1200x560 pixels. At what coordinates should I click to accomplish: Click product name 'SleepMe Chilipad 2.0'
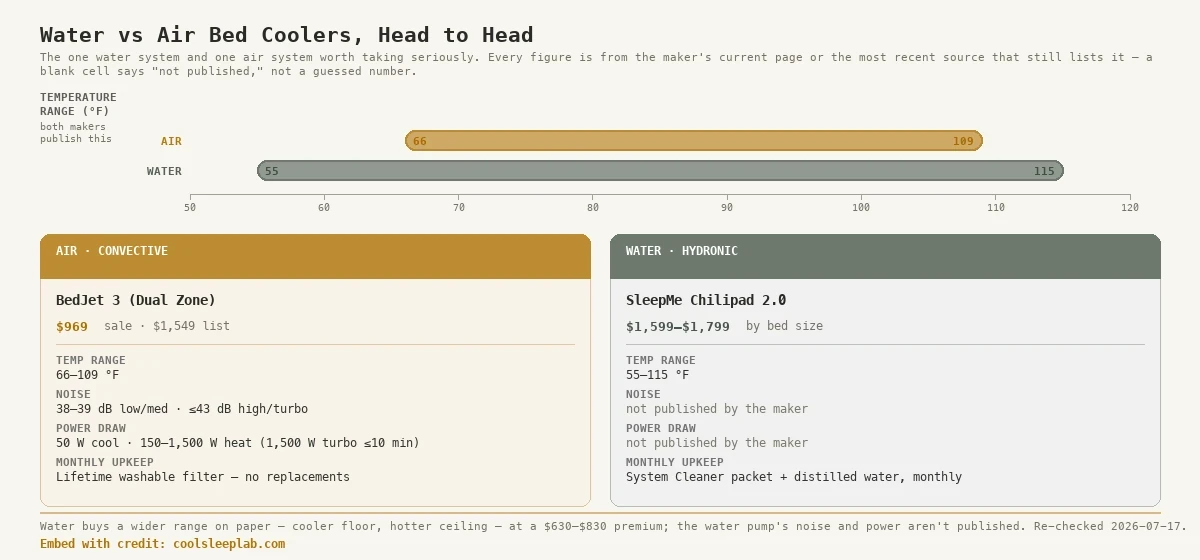point(706,300)
